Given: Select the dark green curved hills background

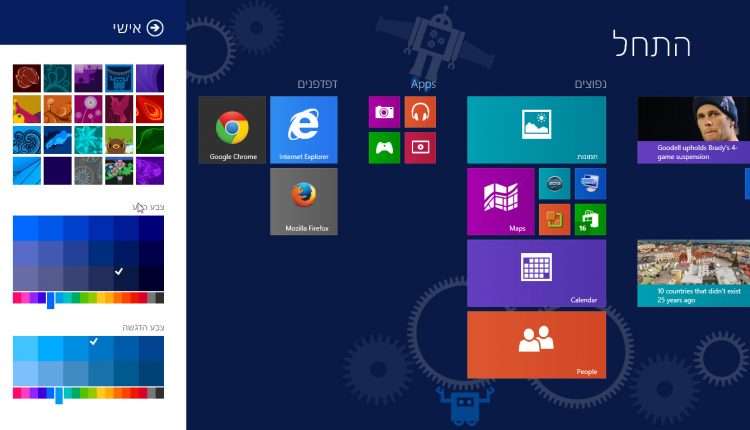Looking at the screenshot, I should point(150,140).
